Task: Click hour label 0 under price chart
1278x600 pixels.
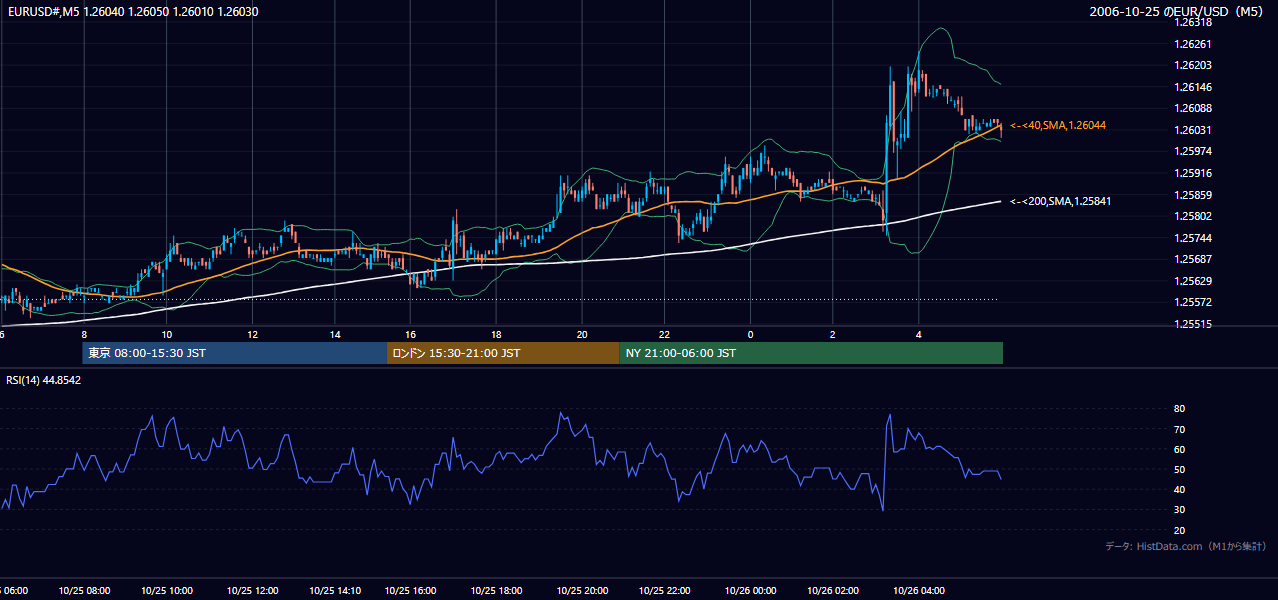Action: (x=750, y=334)
